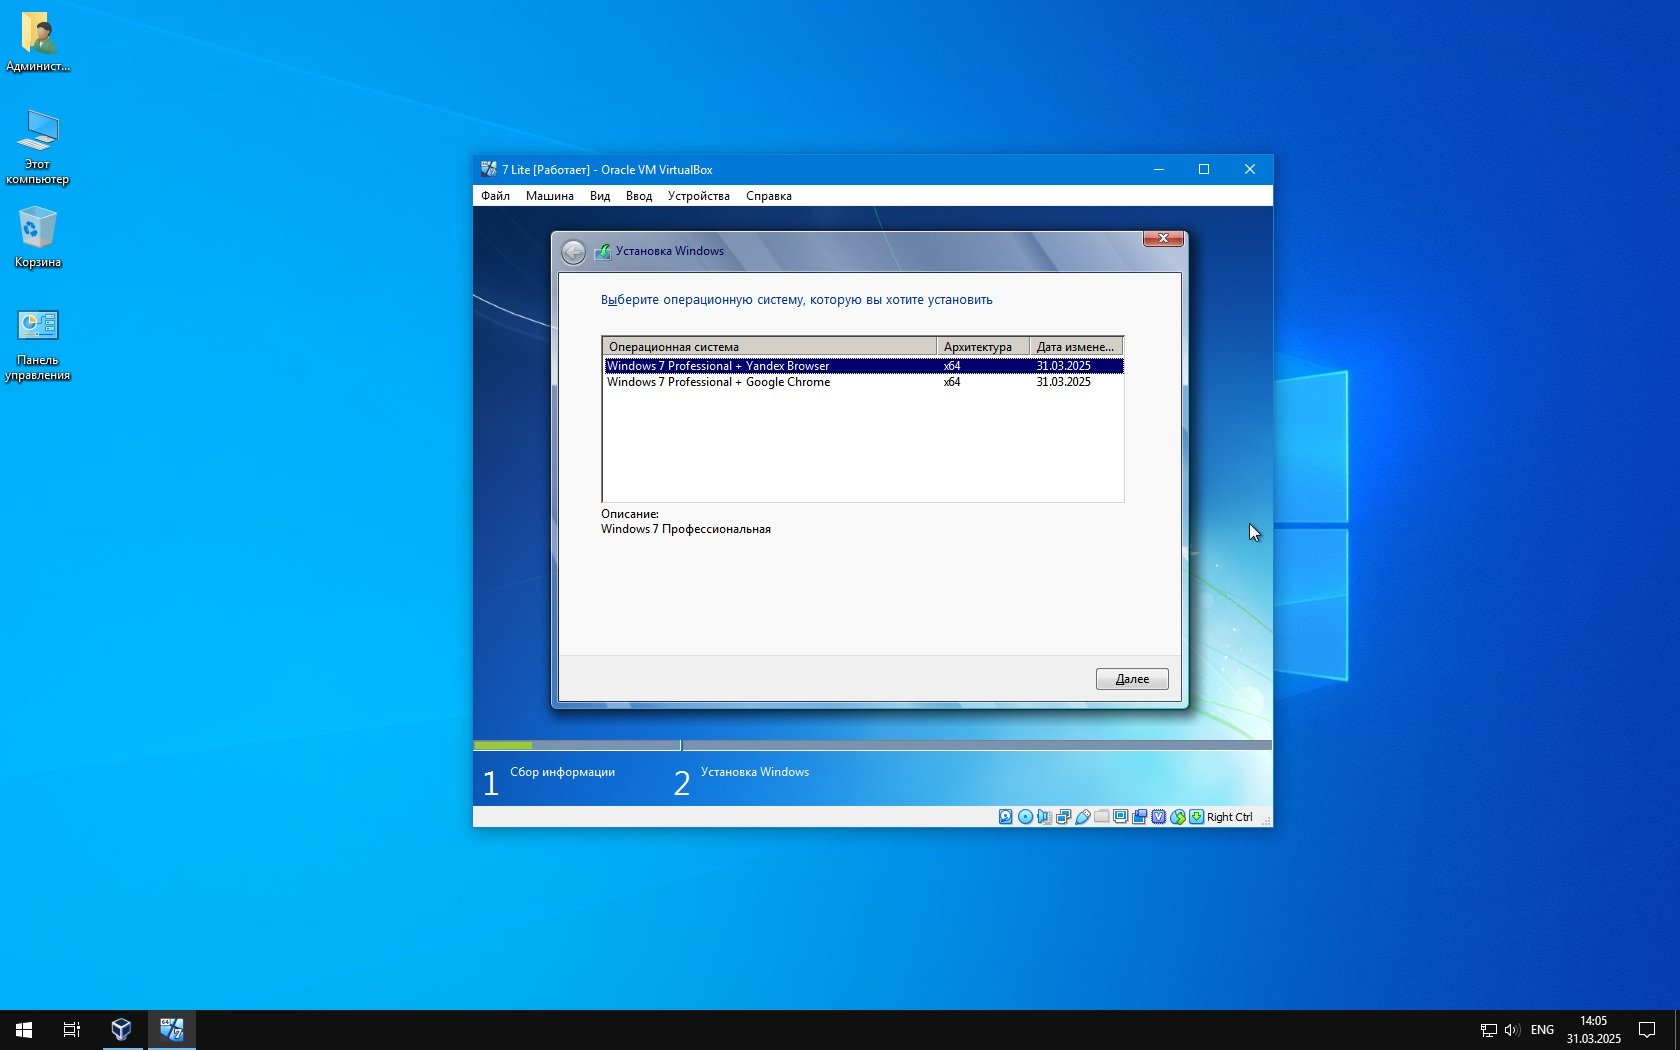Image resolution: width=1680 pixels, height=1050 pixels.
Task: Click the hard disk activity status icon
Action: [x=1006, y=817]
